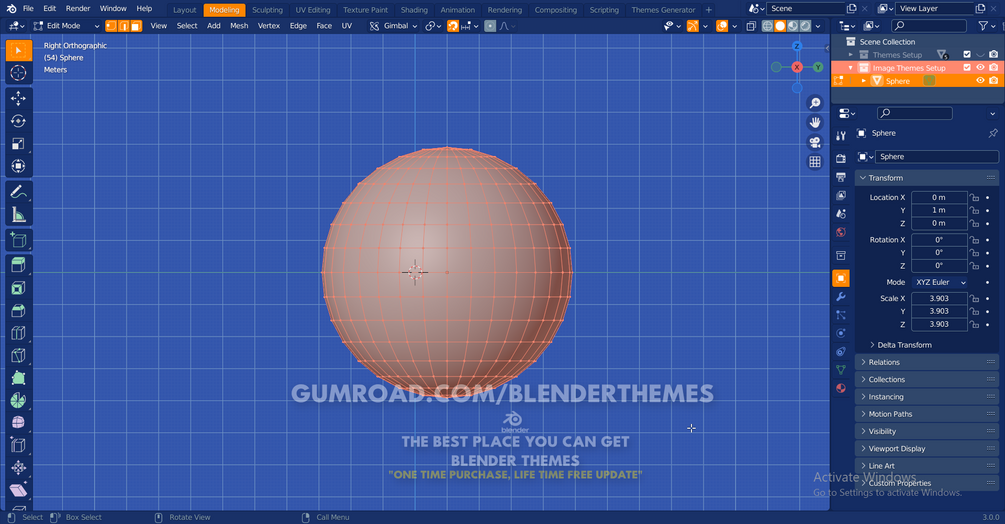Click the object name field Sphere
The image size is (1005, 524).
[x=937, y=156]
